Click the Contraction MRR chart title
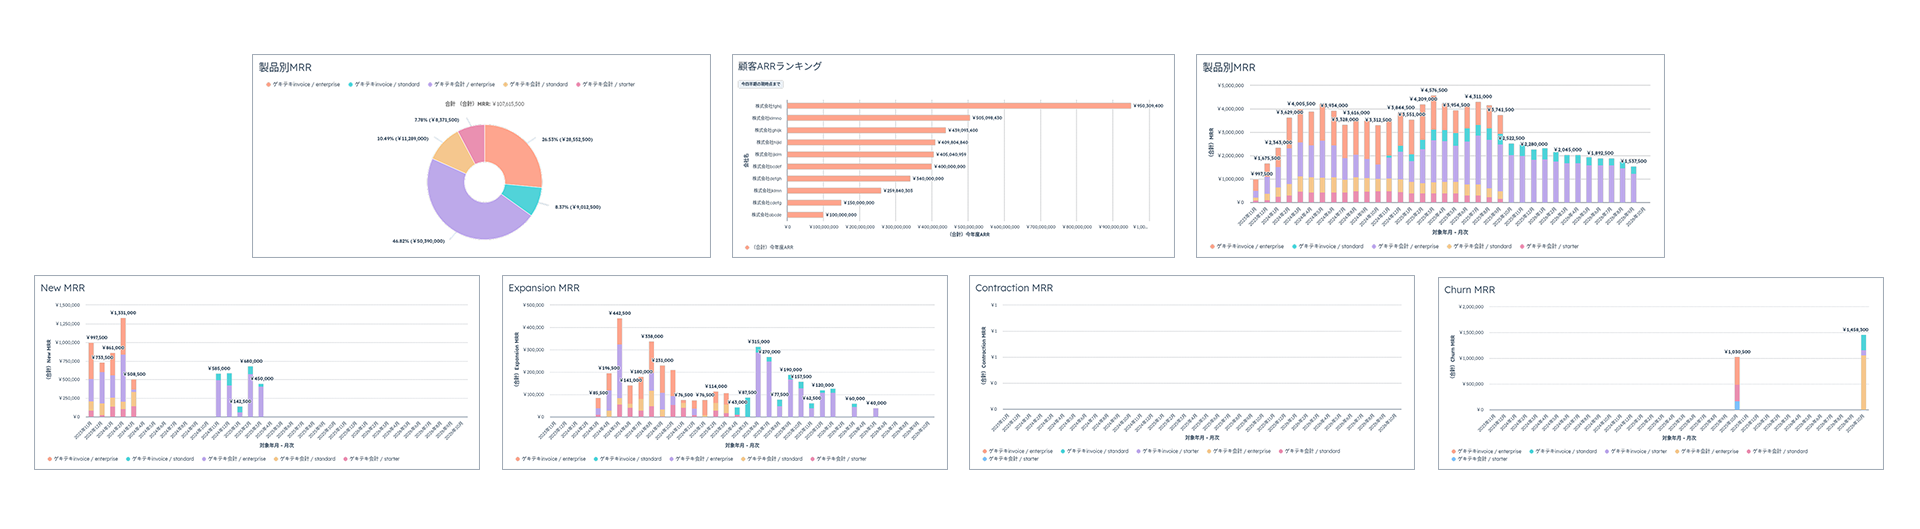The height and width of the screenshot is (529, 1920). [x=1014, y=288]
